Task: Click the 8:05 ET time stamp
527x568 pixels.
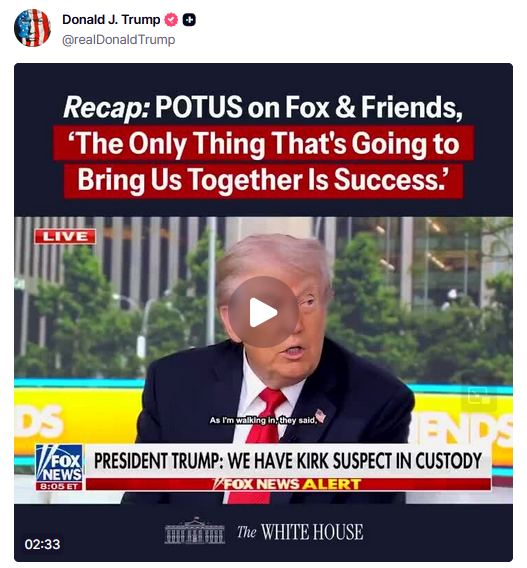Action: [x=59, y=486]
